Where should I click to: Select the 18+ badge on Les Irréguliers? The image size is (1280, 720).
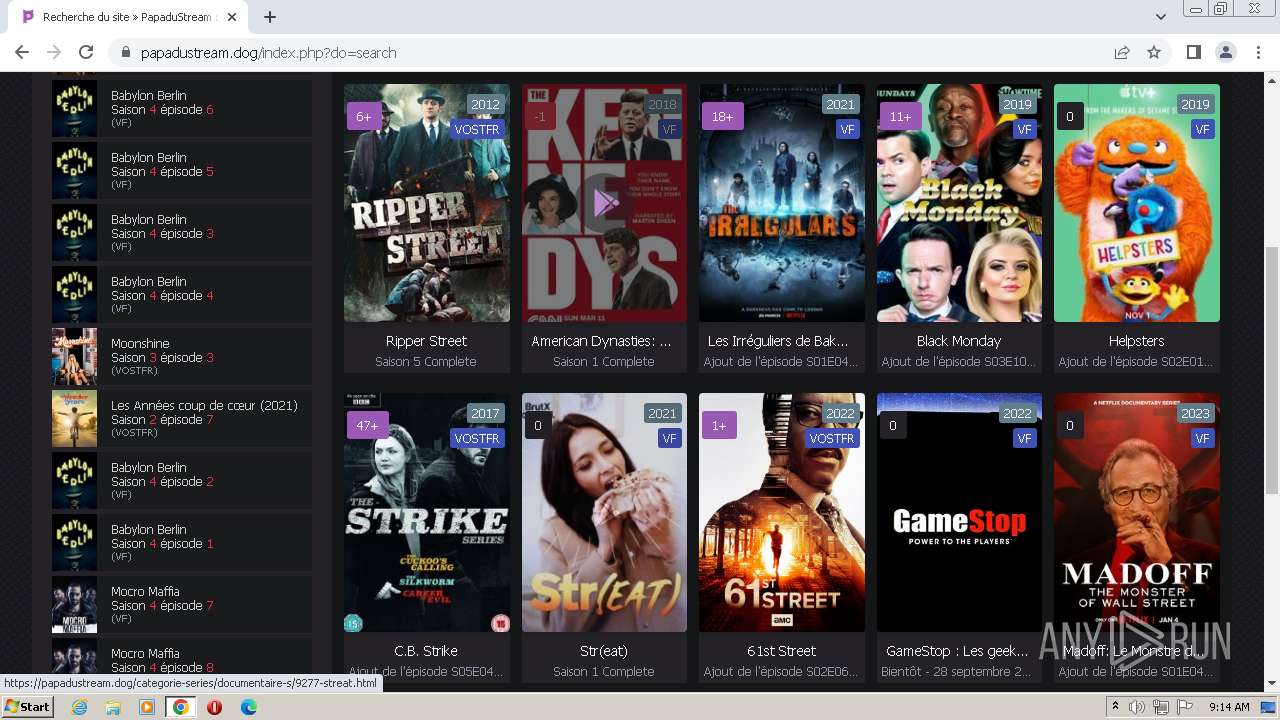[x=722, y=116]
